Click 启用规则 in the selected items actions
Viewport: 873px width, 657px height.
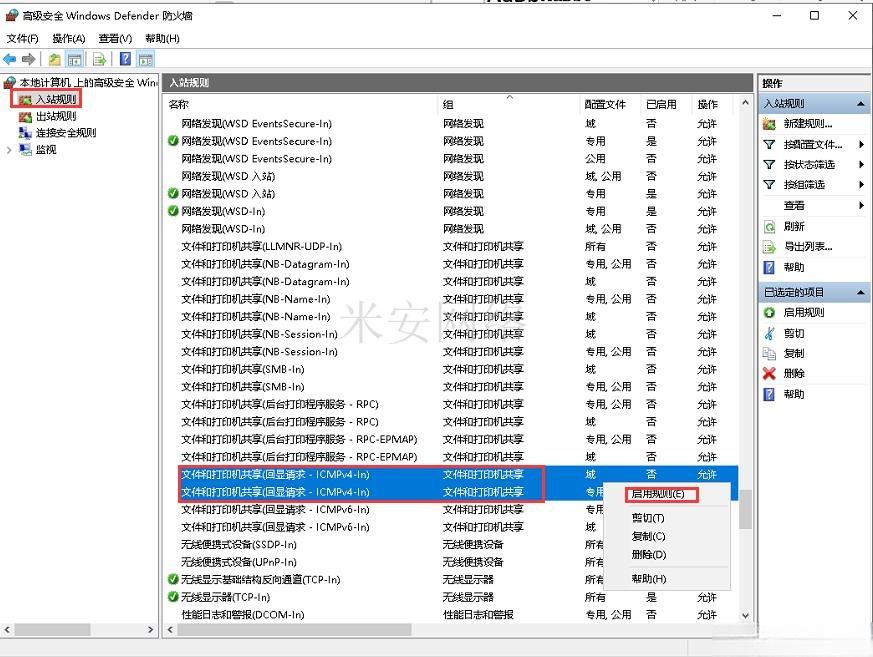point(804,313)
